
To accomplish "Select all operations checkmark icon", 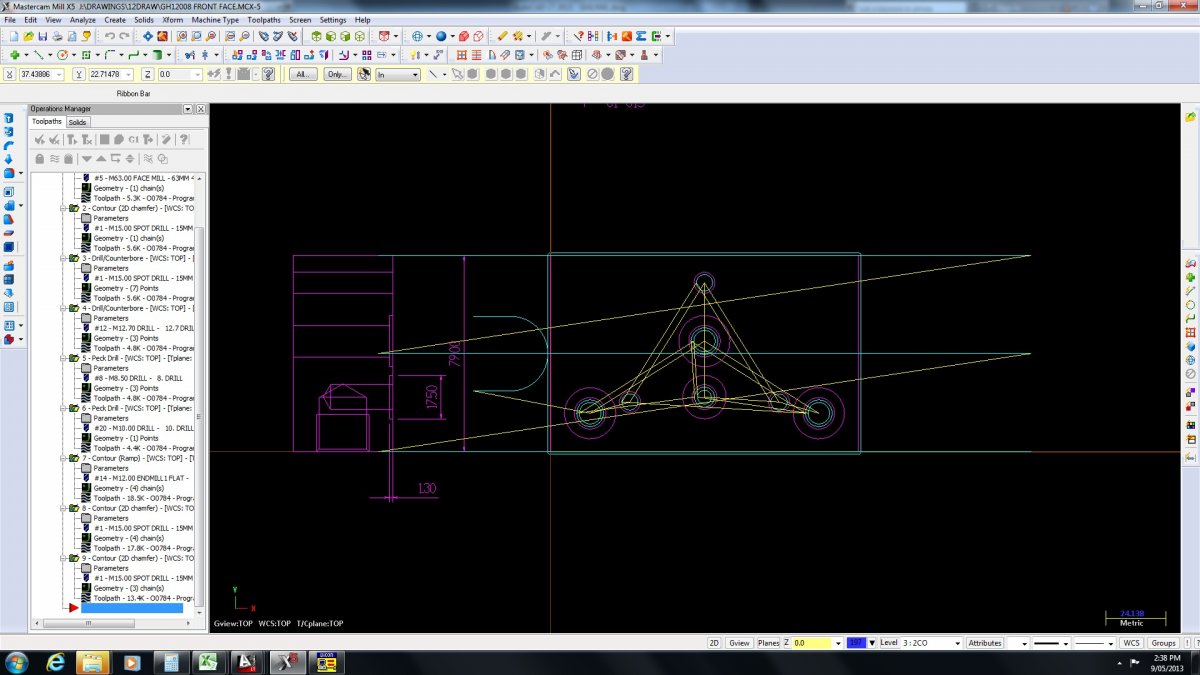I will coord(39,140).
